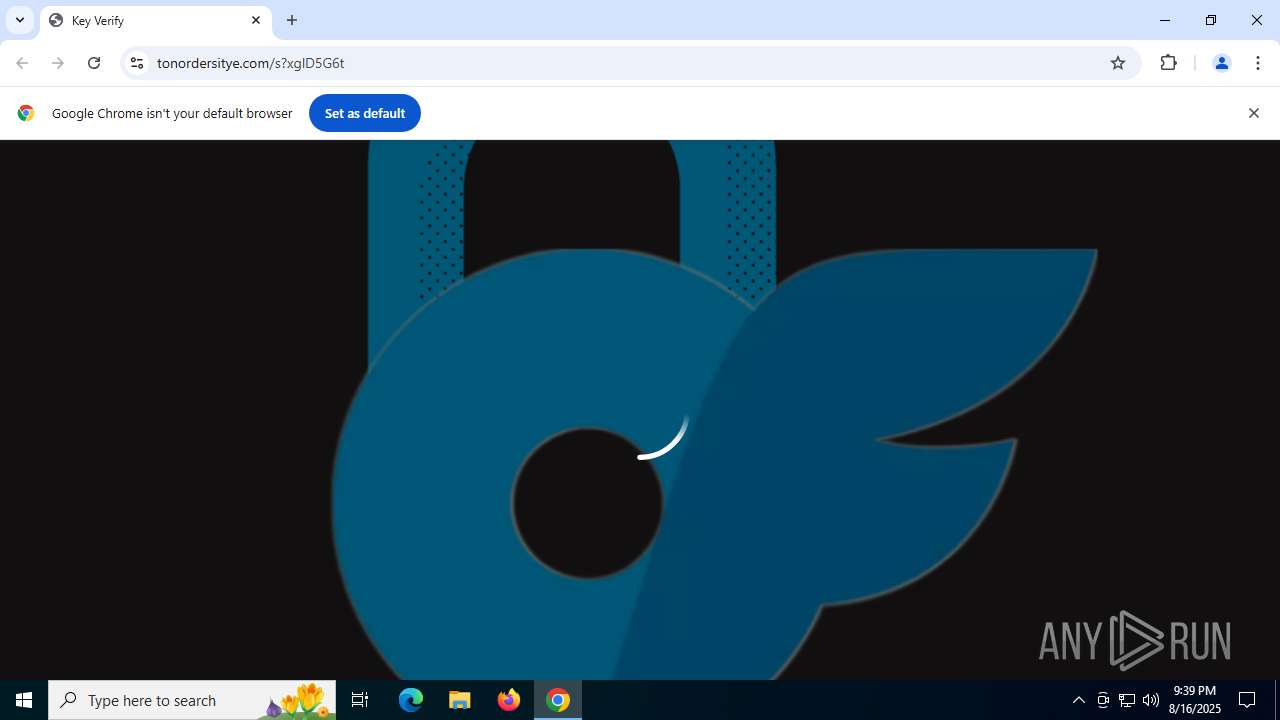
Task: Open Task View on taskbar
Action: point(360,700)
